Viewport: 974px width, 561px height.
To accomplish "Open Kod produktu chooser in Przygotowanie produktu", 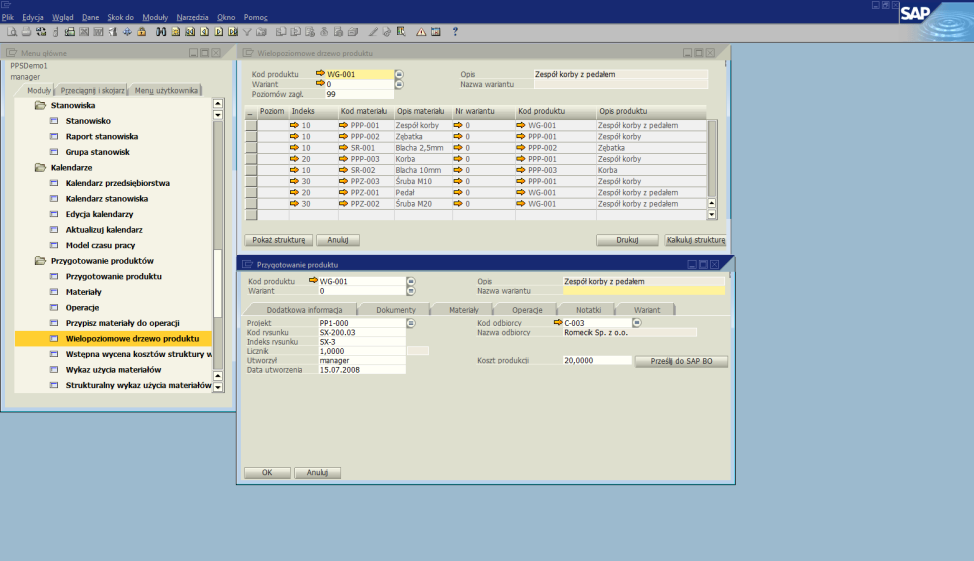I will coord(411,281).
